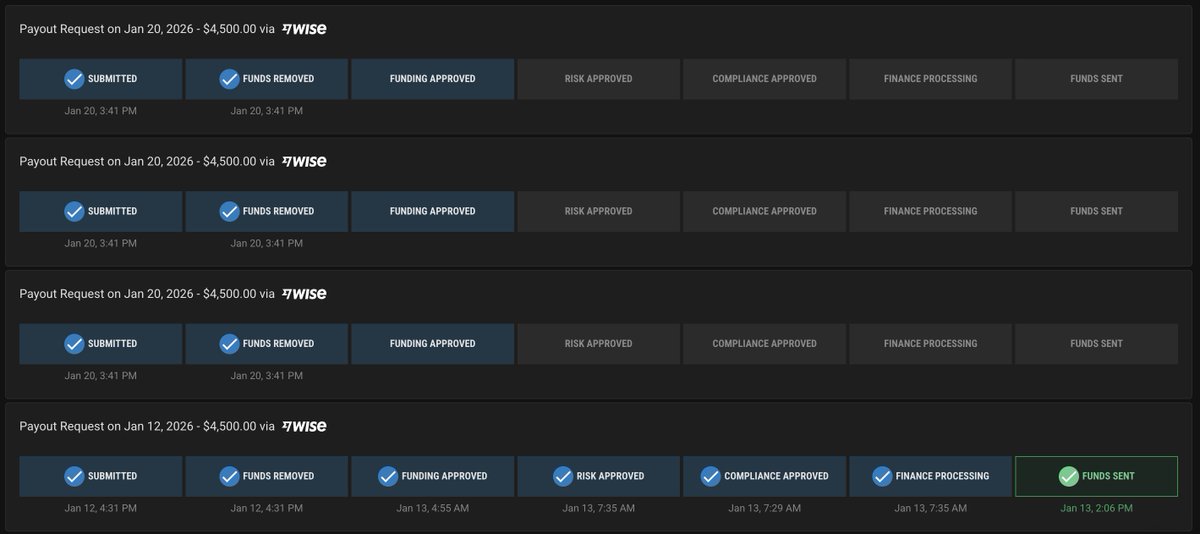The height and width of the screenshot is (534, 1200).
Task: Select Funds Sent step in the first Jan 20 payout
Action: pos(1097,79)
